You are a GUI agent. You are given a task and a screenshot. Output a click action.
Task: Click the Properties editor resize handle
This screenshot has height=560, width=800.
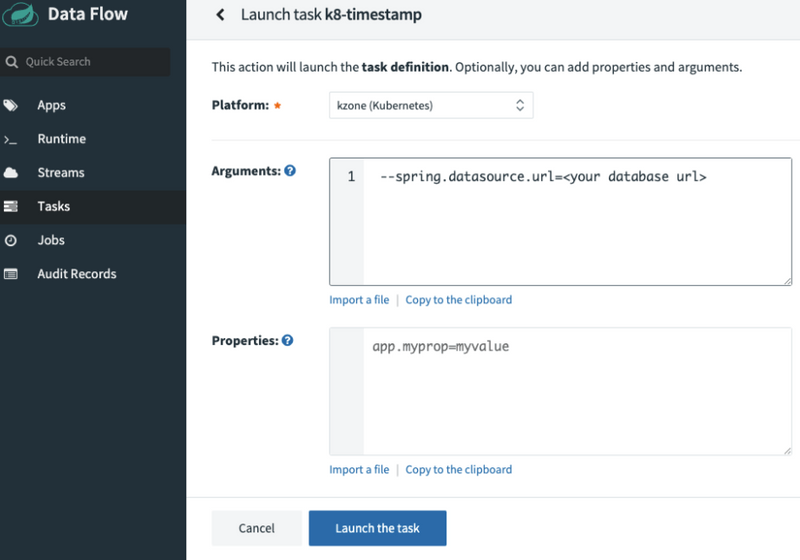coord(788,451)
